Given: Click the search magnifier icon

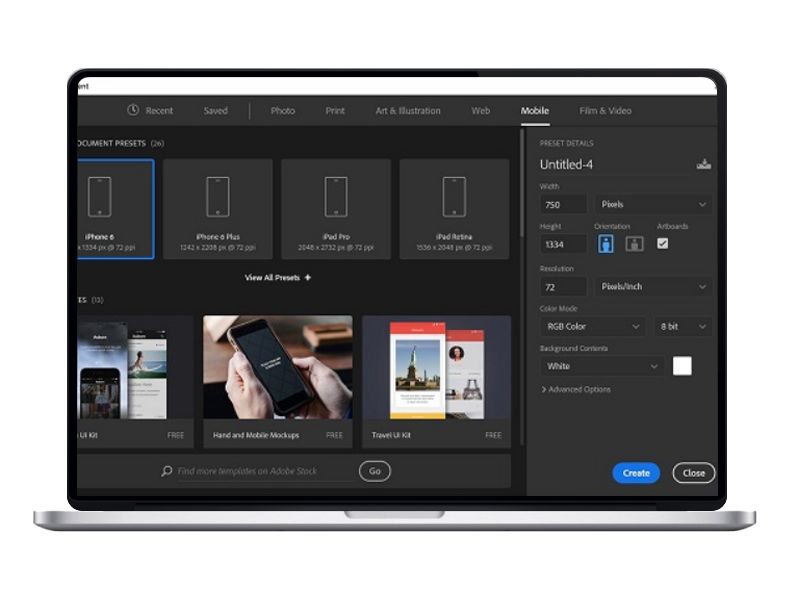Looking at the screenshot, I should [167, 471].
